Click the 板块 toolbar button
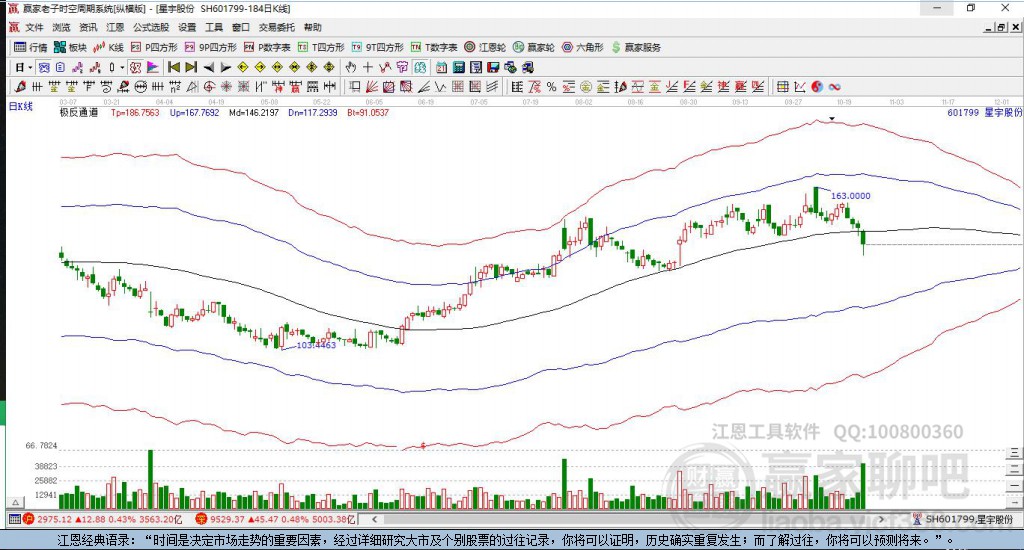The height and width of the screenshot is (550, 1024). (71, 47)
